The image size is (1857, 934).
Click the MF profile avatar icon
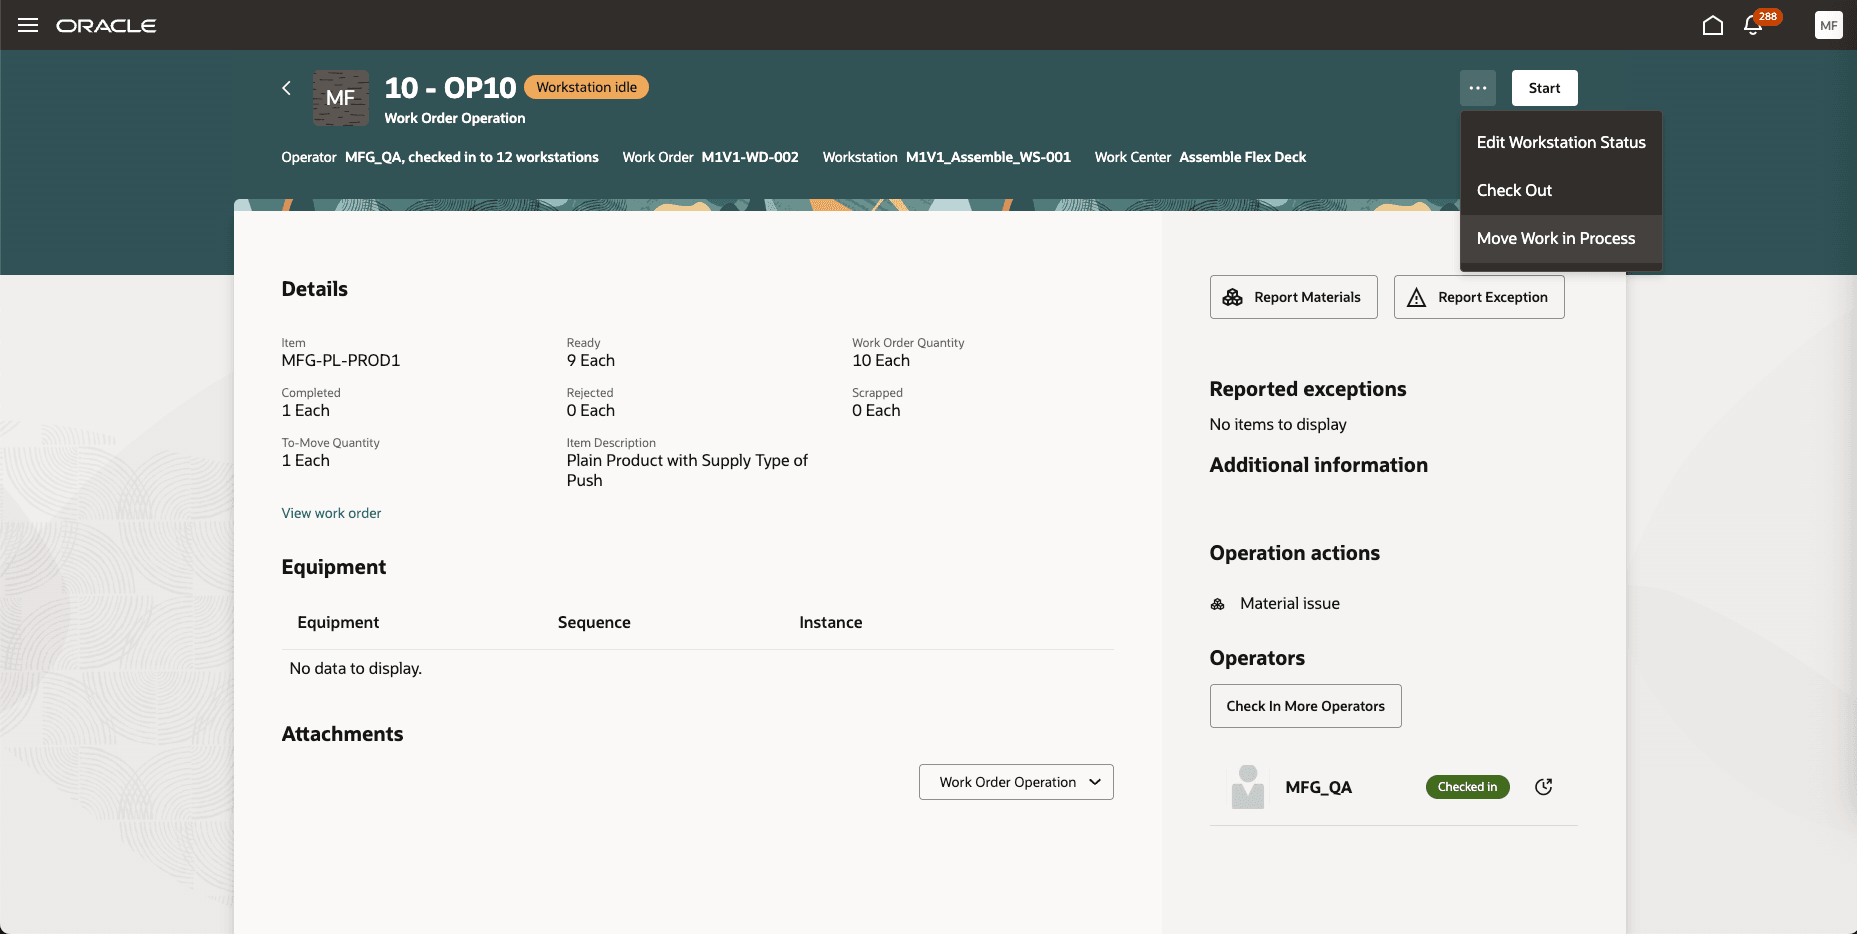pyautogui.click(x=1828, y=25)
